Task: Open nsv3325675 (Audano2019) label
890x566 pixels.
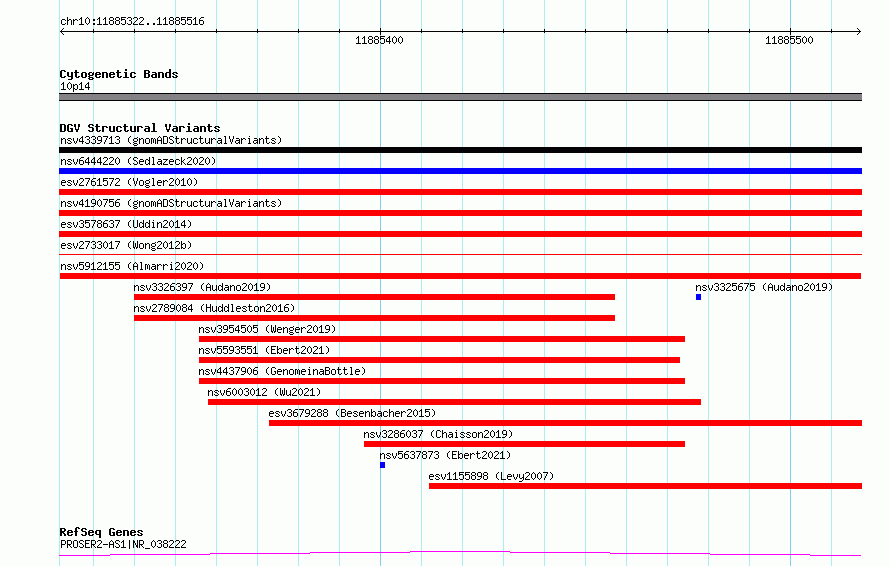Action: click(764, 287)
